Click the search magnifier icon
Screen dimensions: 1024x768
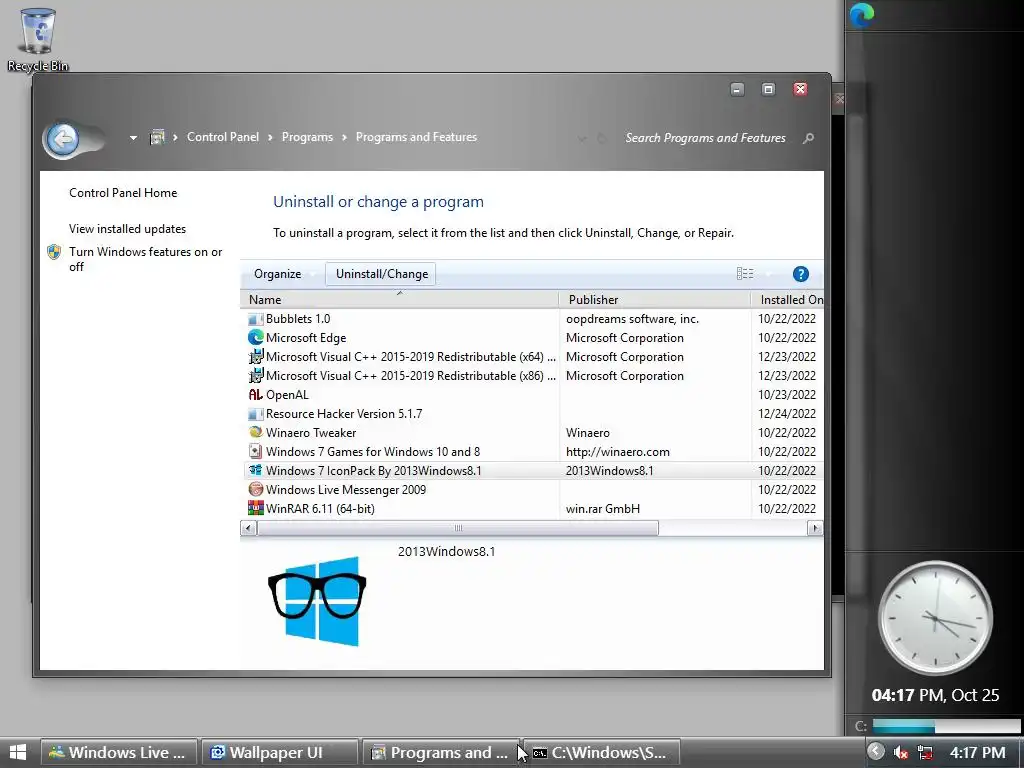(808, 138)
